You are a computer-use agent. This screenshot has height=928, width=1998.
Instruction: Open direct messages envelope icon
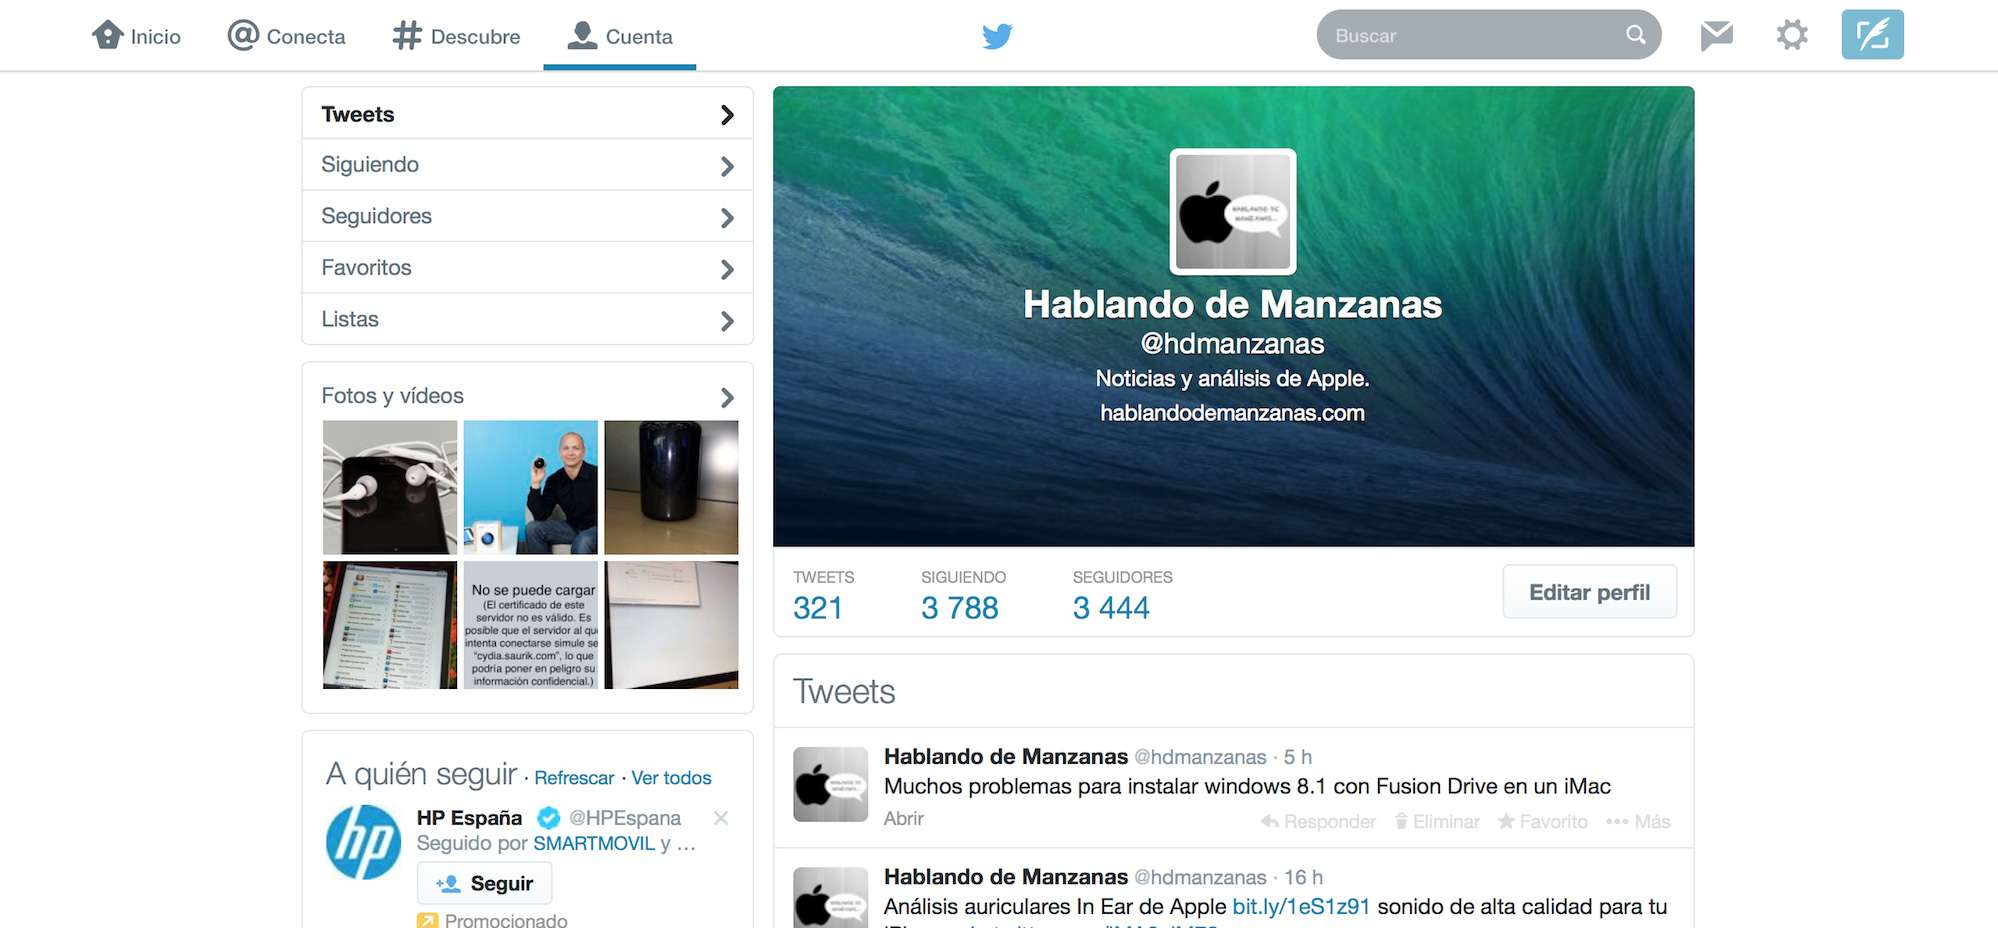pyautogui.click(x=1716, y=35)
